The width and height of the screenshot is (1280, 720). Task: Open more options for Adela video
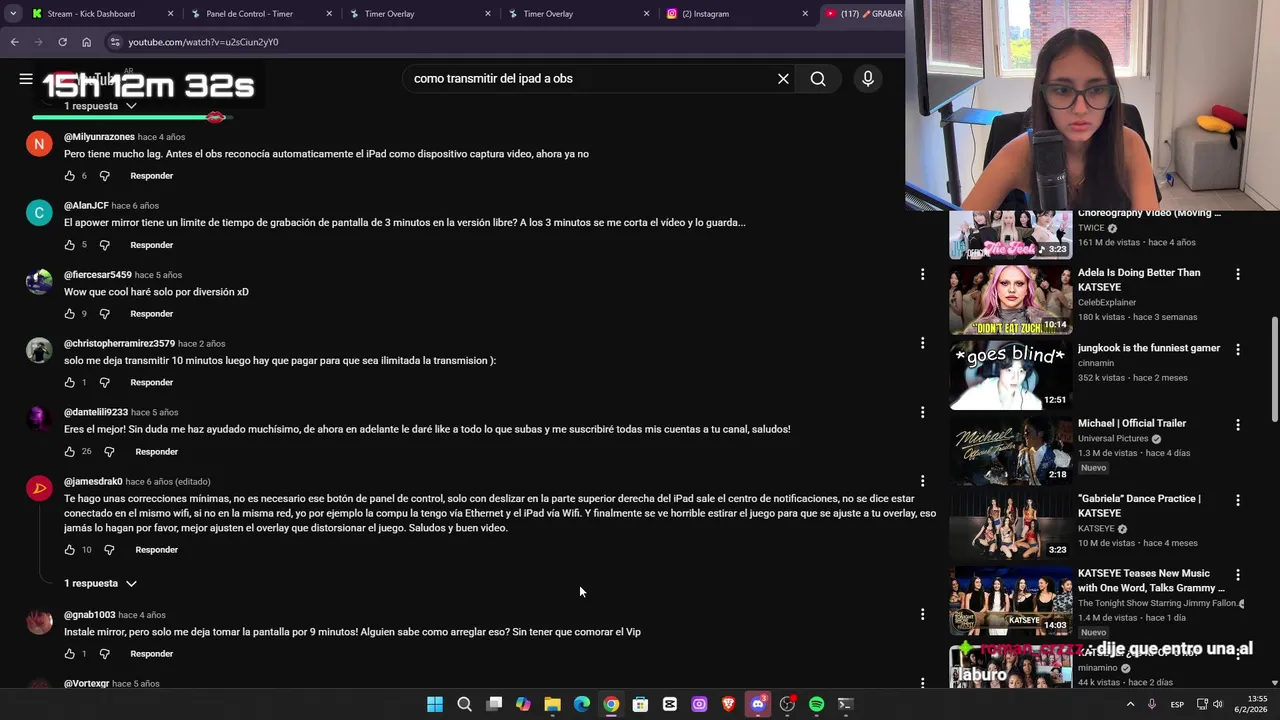1237,274
